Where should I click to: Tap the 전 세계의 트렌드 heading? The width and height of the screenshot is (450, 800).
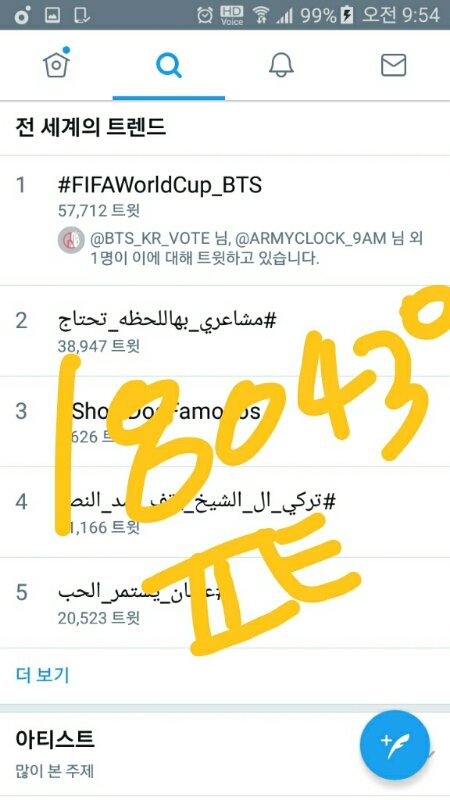point(91,127)
